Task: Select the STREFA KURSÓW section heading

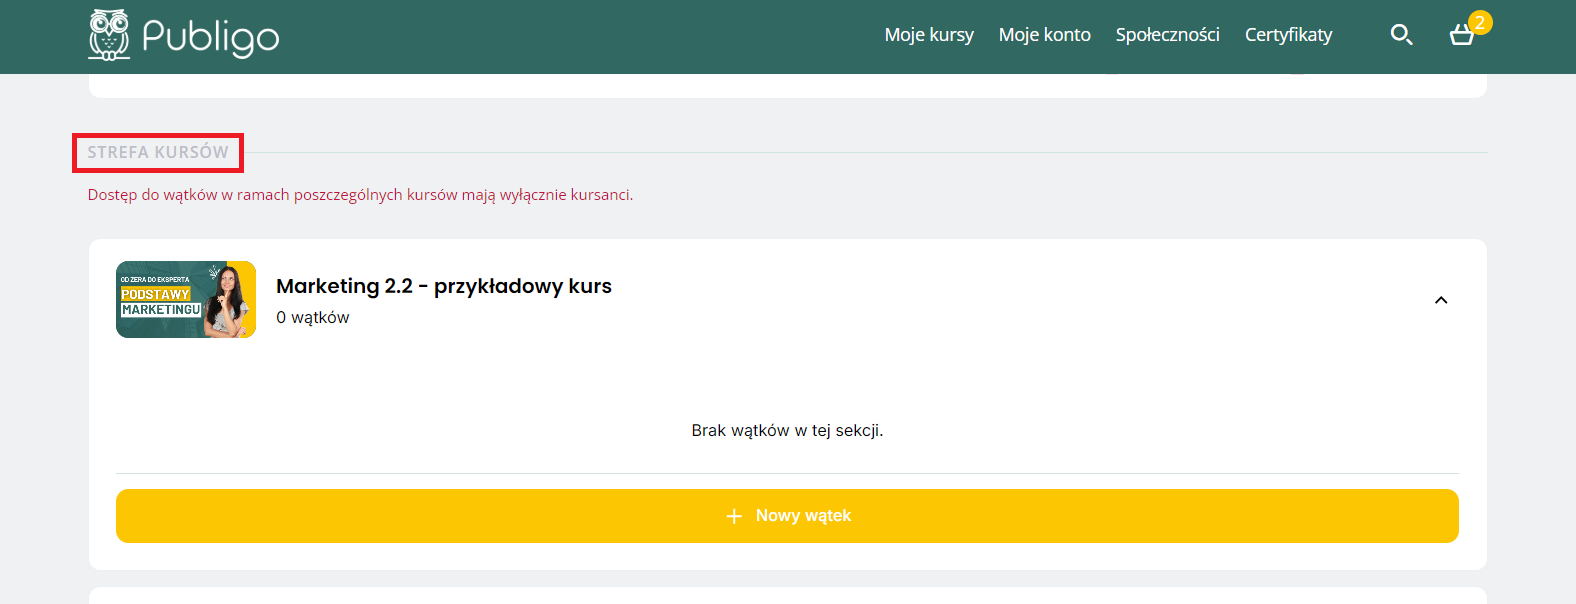Action: tap(158, 152)
